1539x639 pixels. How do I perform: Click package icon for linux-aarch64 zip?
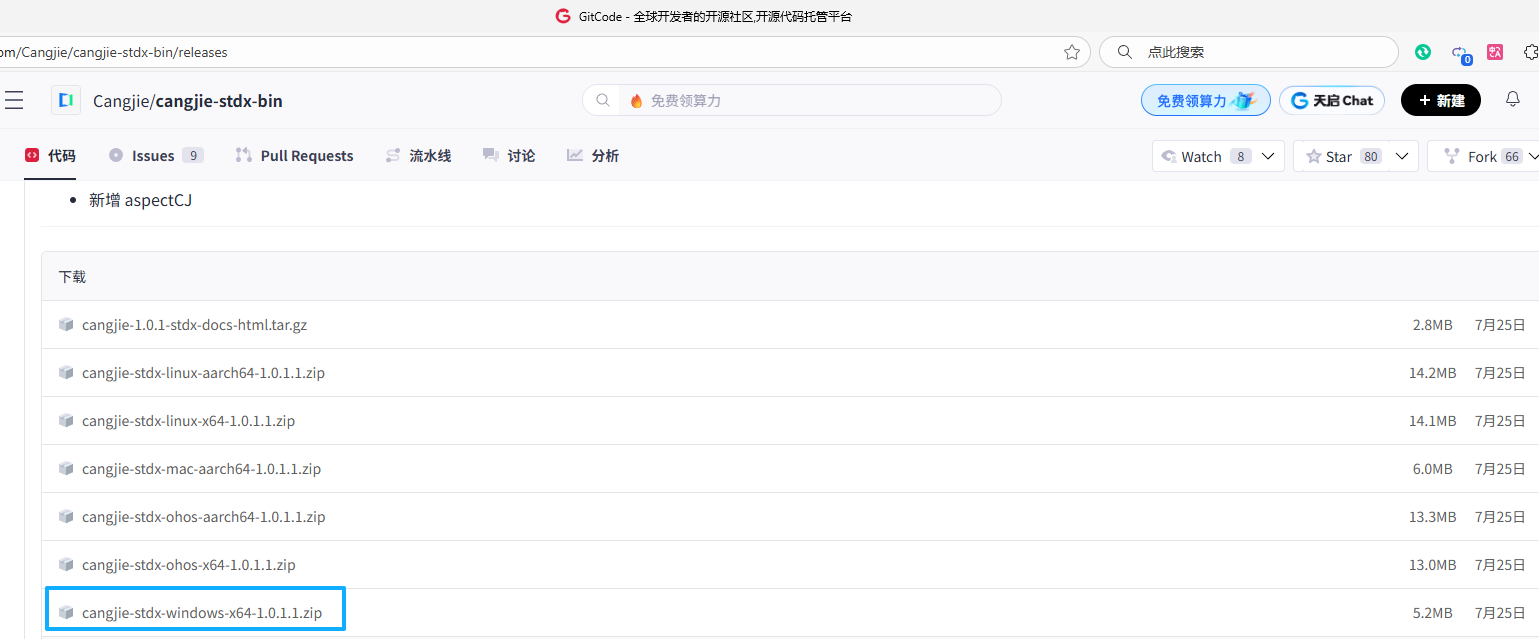click(66, 373)
